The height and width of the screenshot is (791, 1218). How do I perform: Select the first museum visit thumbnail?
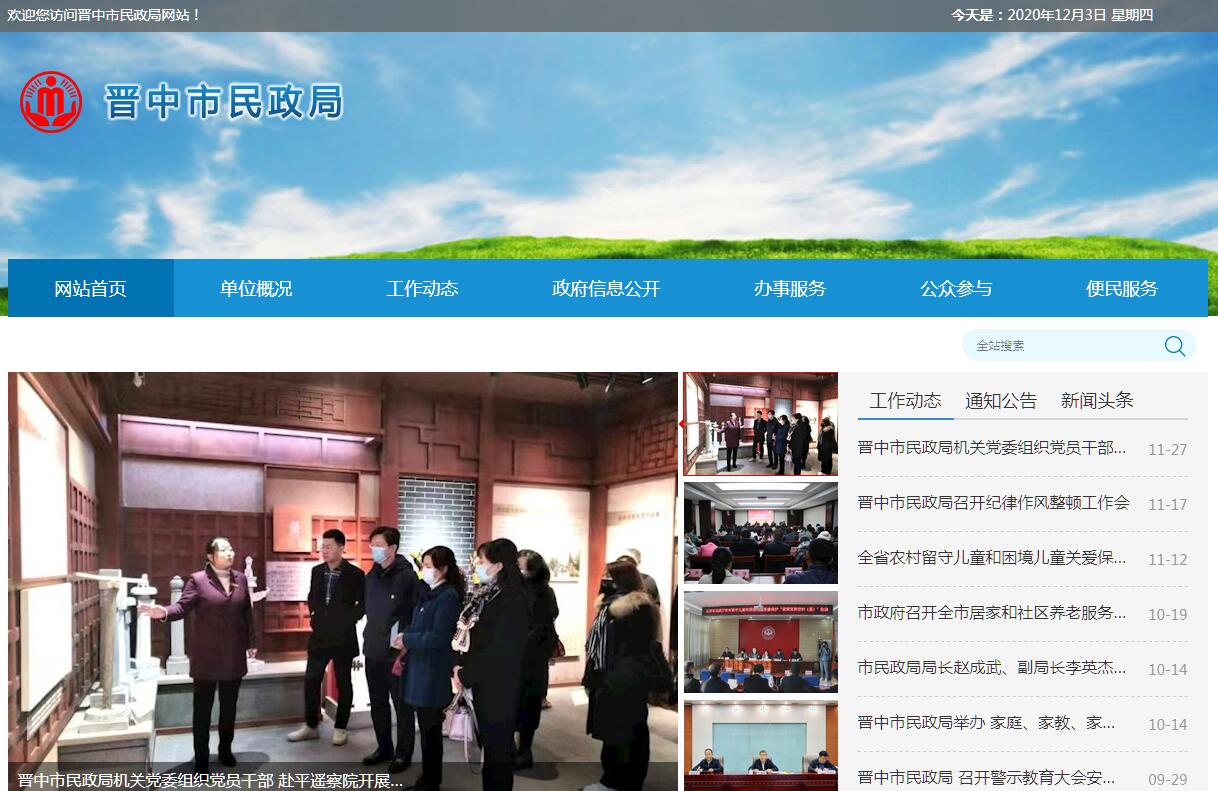click(761, 424)
